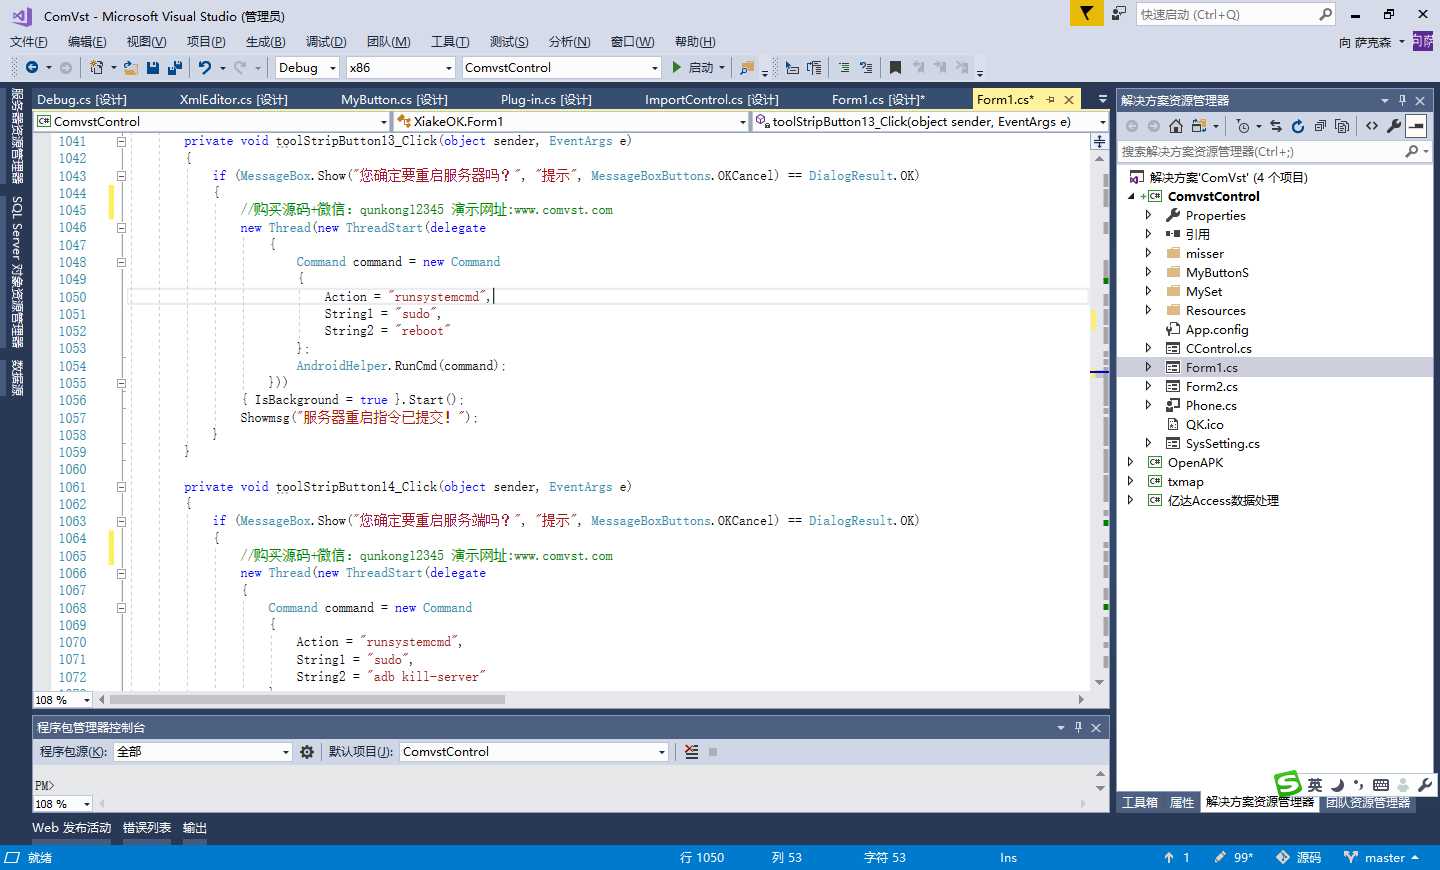Click the split editor icon above scrollbar
Image resolution: width=1440 pixels, height=870 pixels.
(1099, 141)
